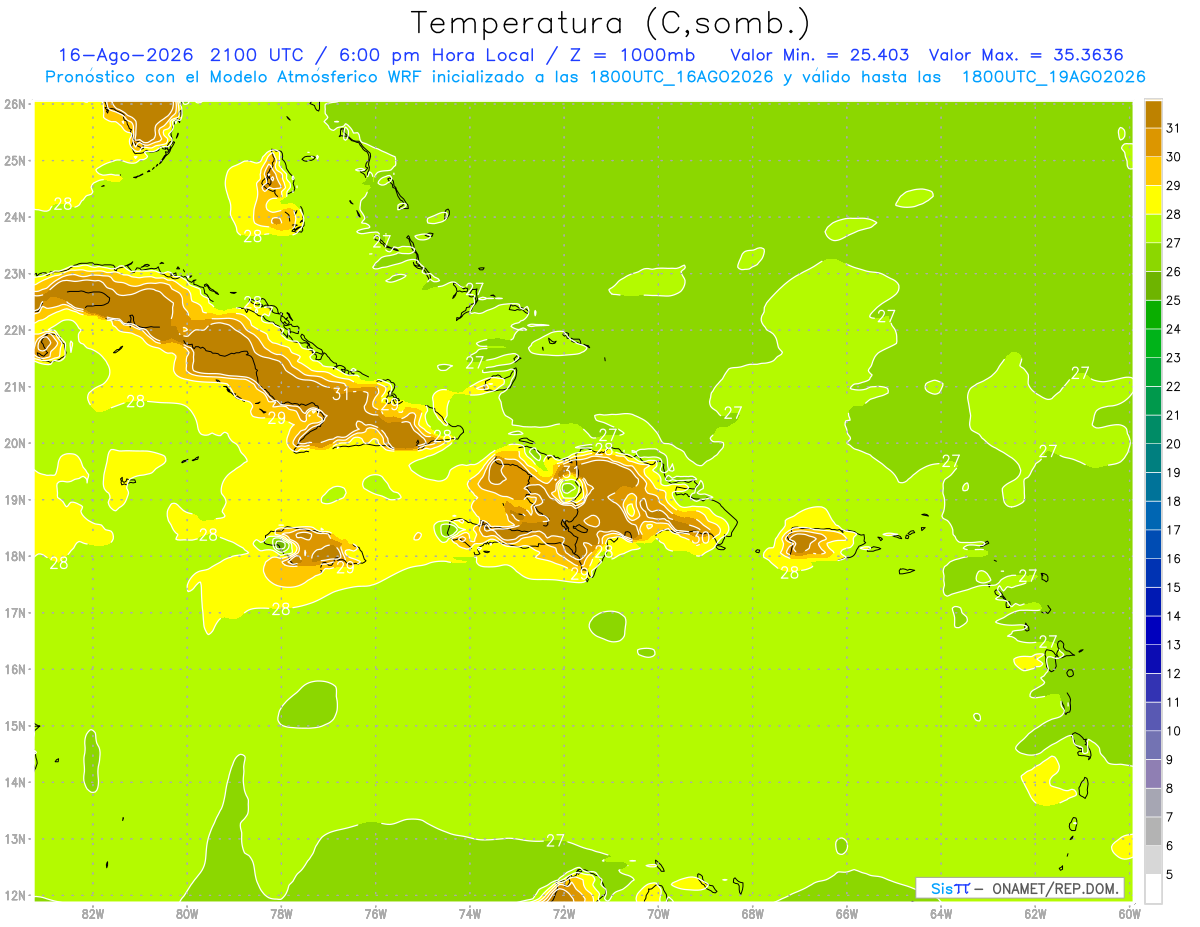Click the purple legend swatch between 9 and 10
The image size is (1200, 927).
click(x=1153, y=745)
